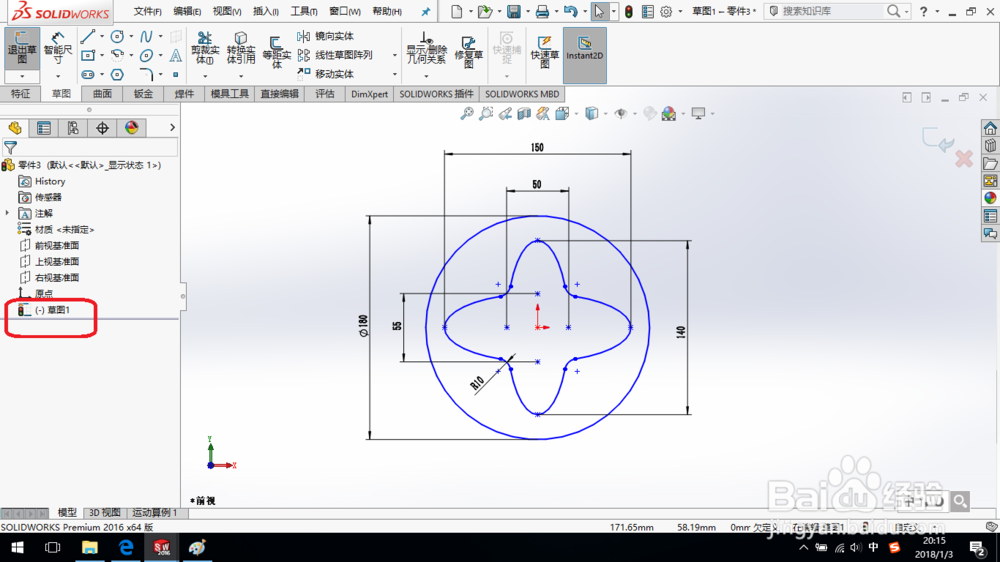Open the DimXpertManager tab

tap(102, 128)
